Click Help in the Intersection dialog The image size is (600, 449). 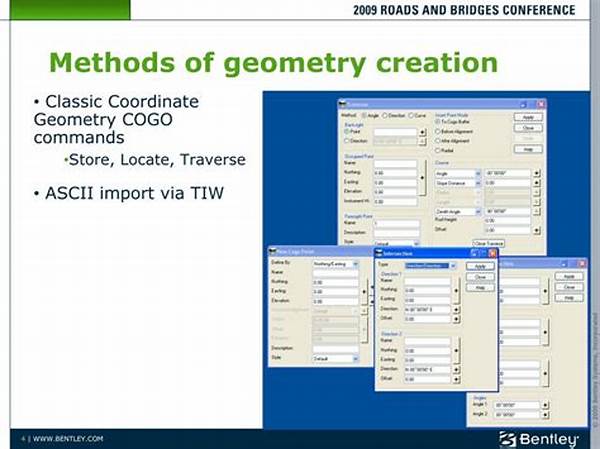[480, 288]
